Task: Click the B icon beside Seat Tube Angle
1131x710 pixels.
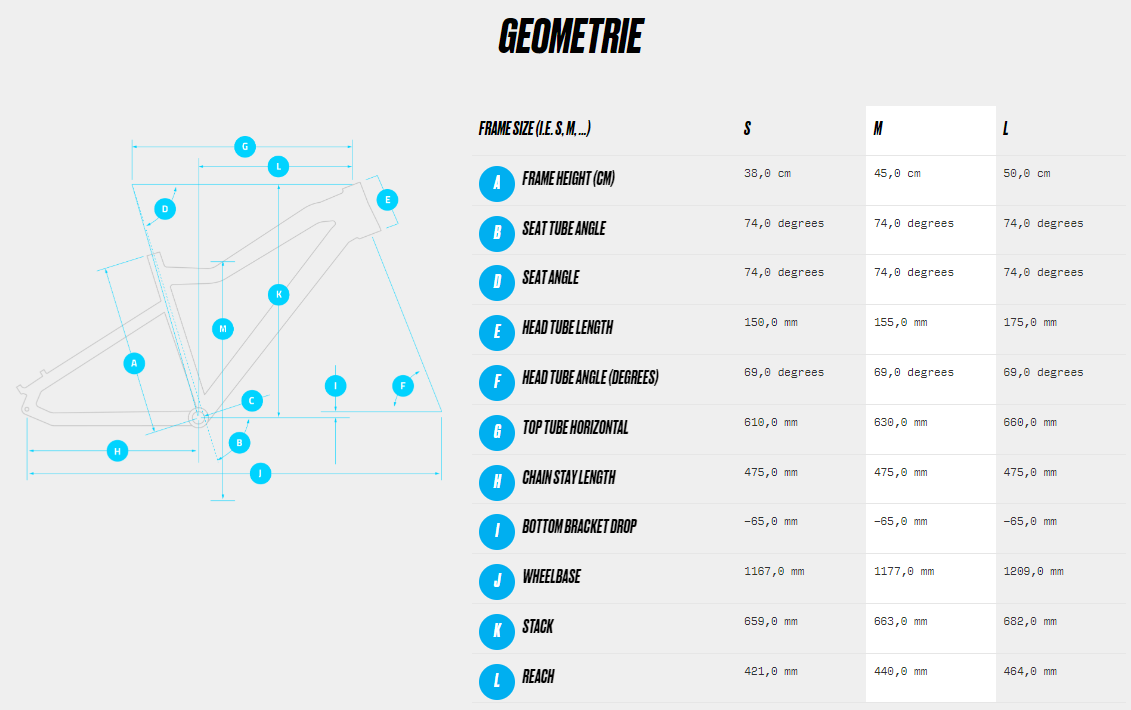Action: 496,233
